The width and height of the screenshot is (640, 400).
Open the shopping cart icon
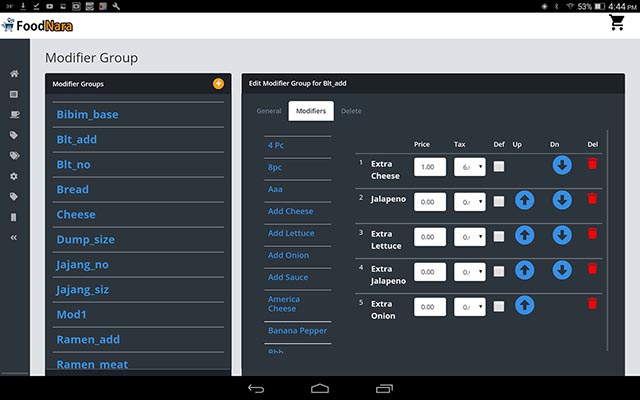[x=617, y=23]
